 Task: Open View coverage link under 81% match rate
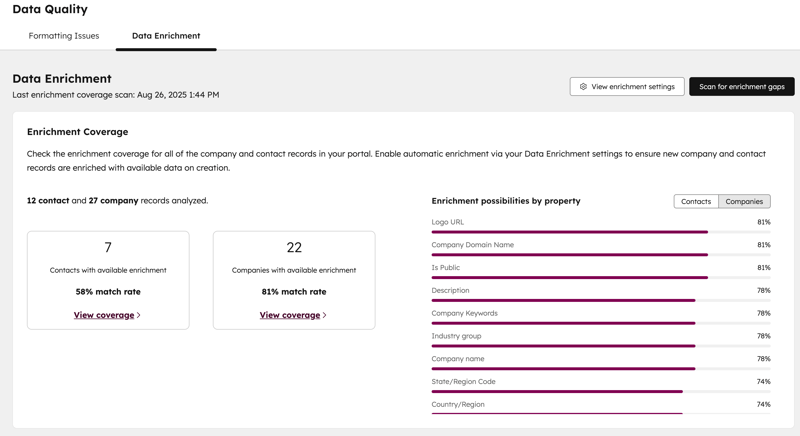coord(290,315)
